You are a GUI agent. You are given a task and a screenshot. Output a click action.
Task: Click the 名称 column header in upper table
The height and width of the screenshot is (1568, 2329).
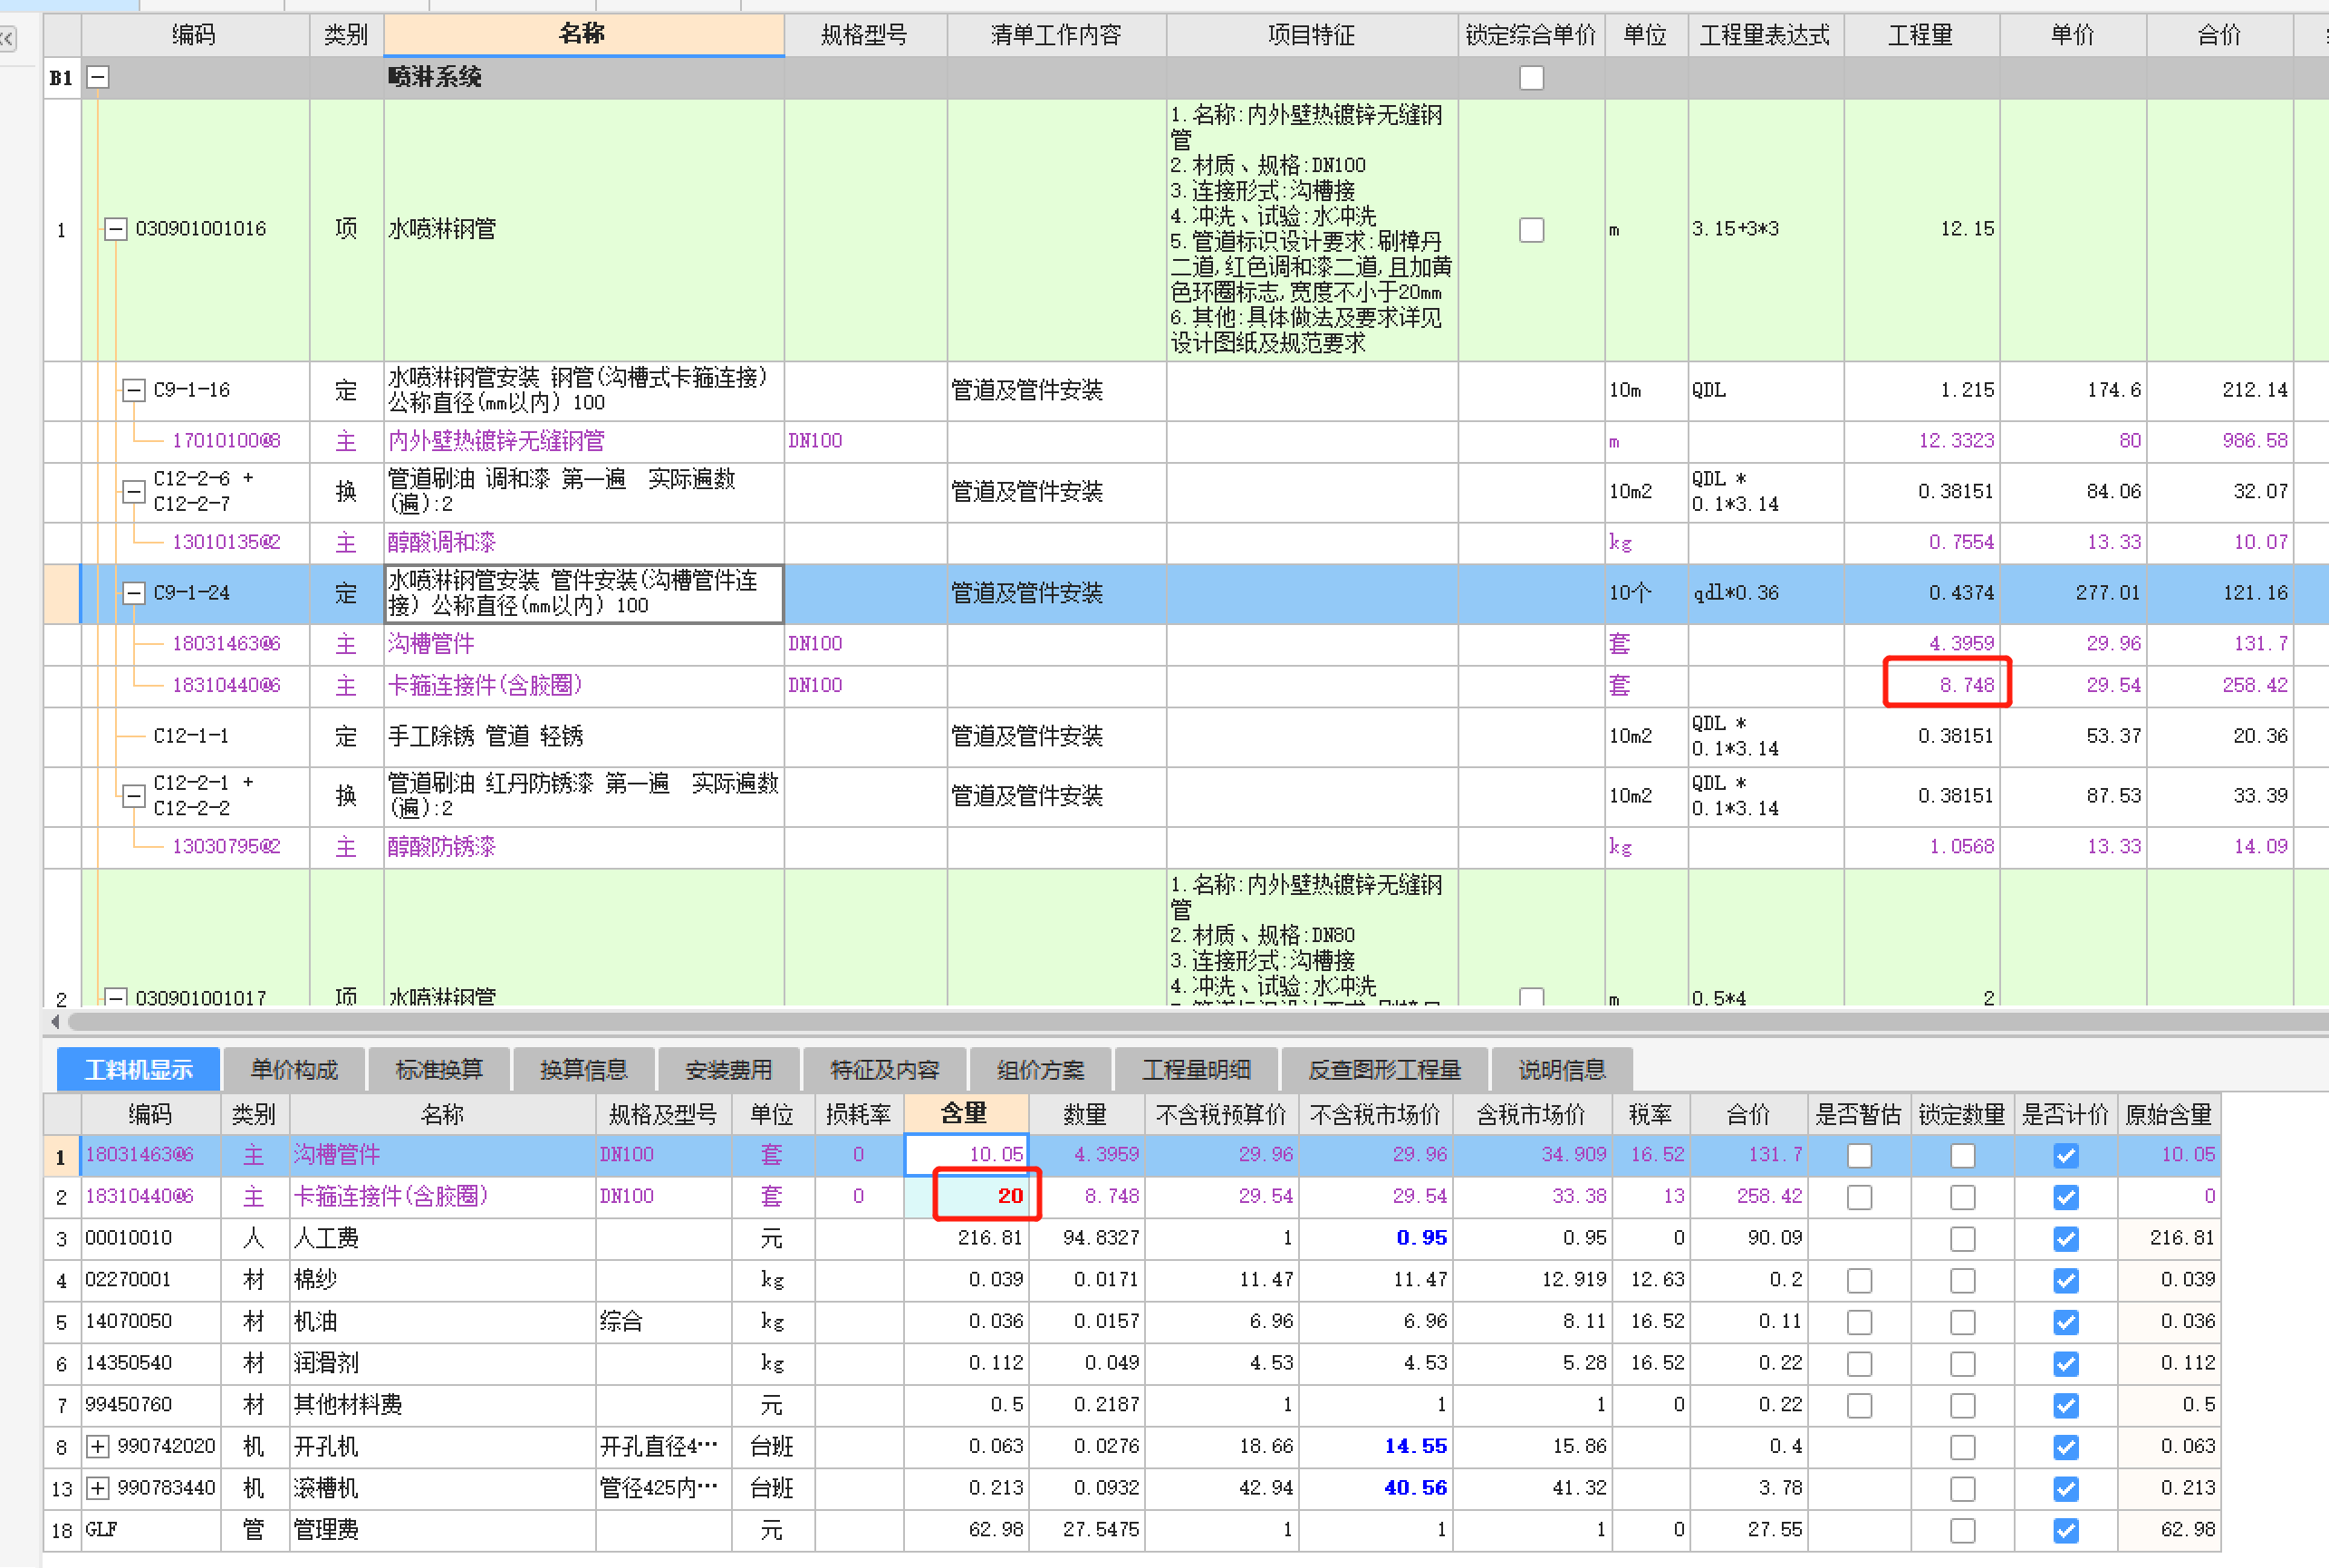click(x=583, y=35)
